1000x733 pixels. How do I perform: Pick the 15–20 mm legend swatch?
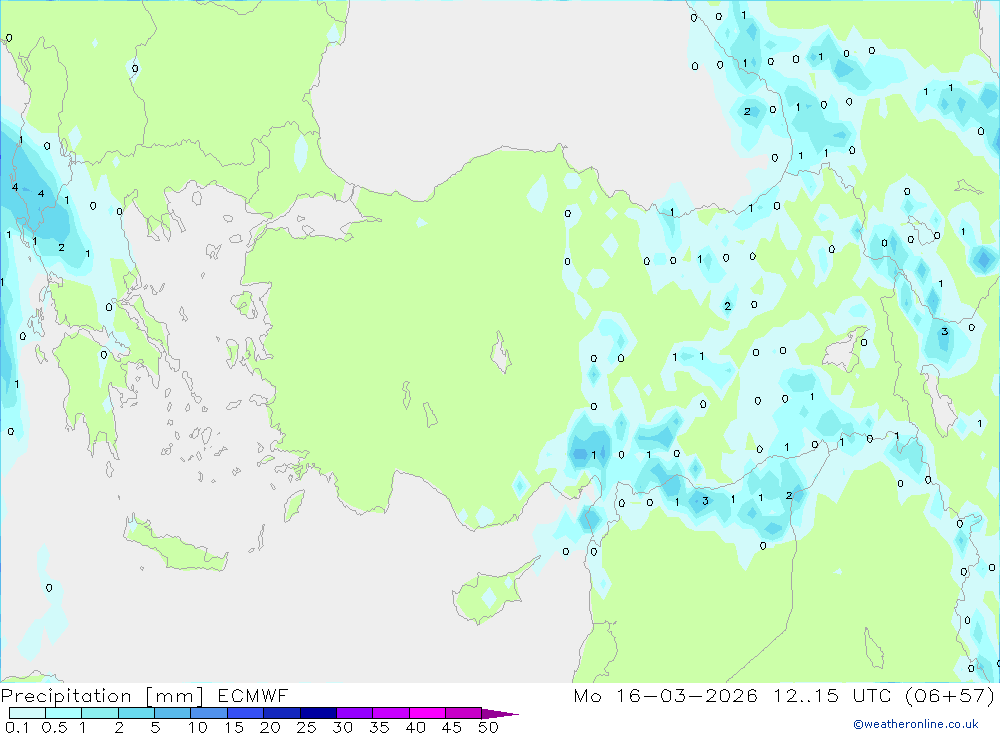(x=245, y=713)
